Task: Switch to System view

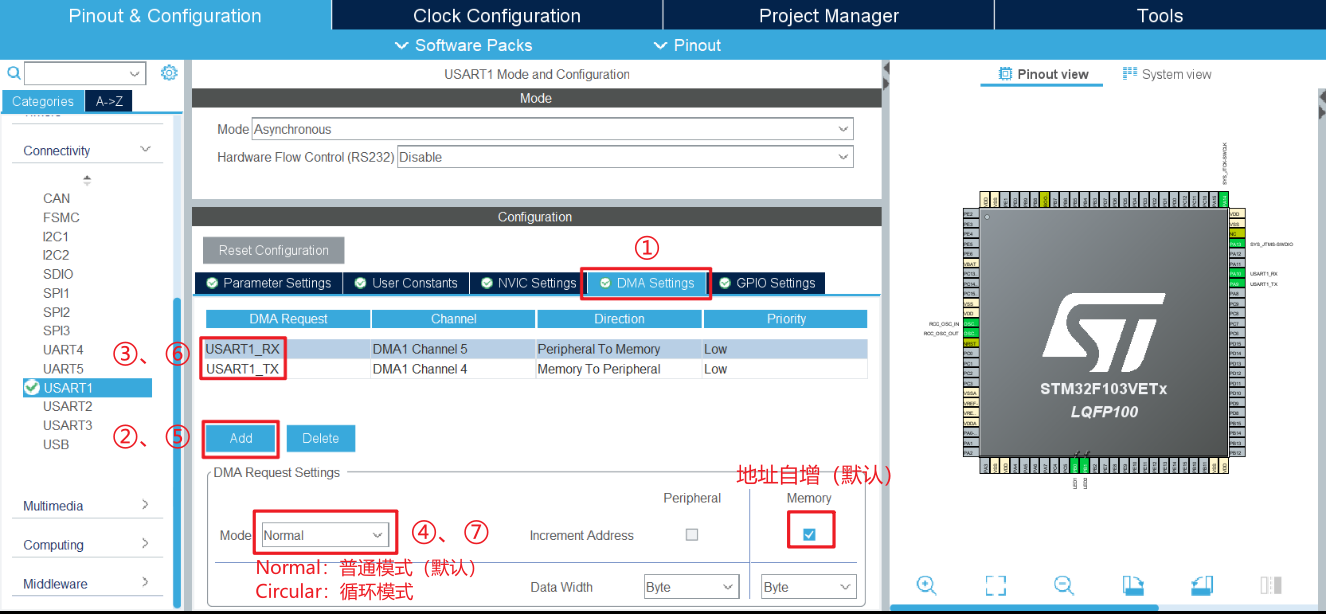Action: [1166, 73]
